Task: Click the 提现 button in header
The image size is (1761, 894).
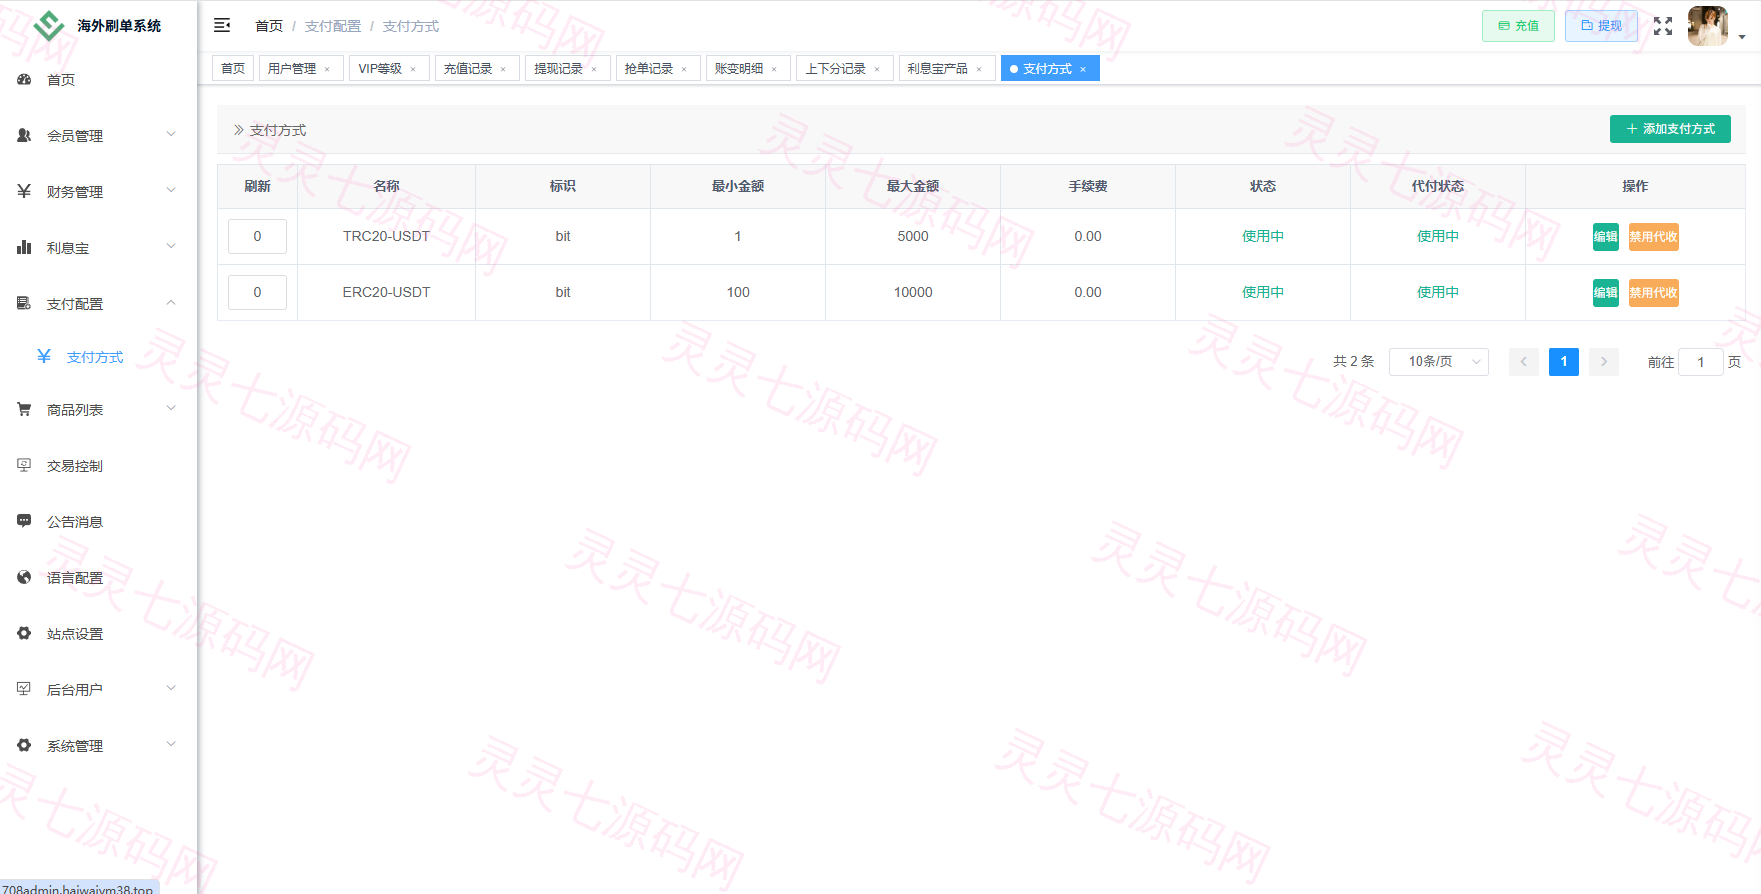Action: pyautogui.click(x=1601, y=26)
